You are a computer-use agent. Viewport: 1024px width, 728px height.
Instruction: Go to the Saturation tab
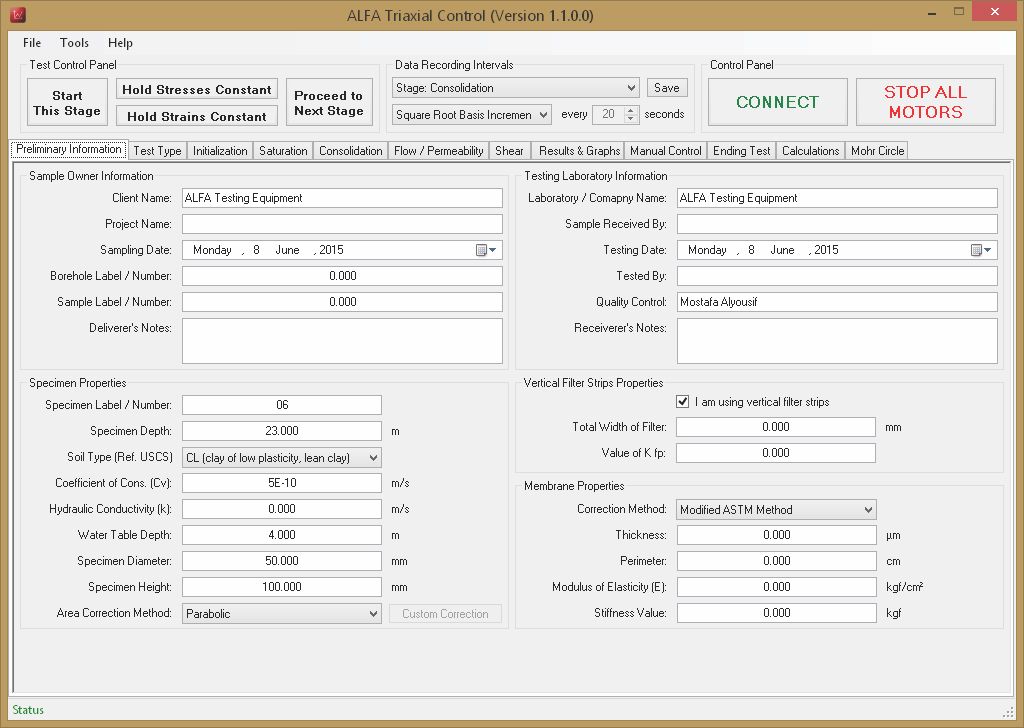283,151
